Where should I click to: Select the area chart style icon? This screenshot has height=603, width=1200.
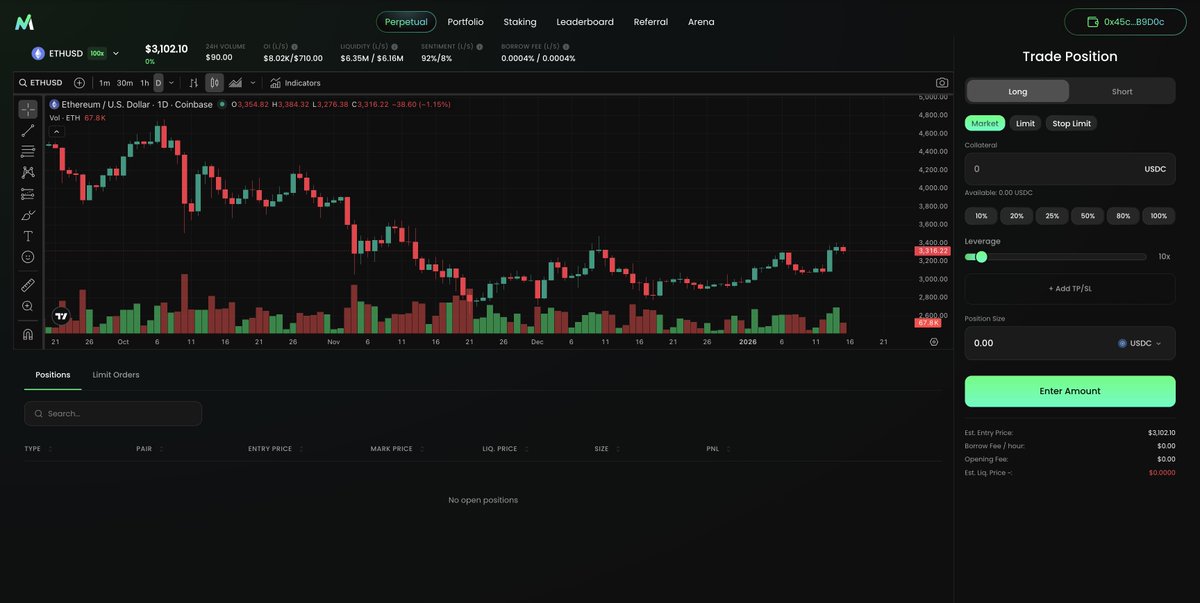coord(235,83)
